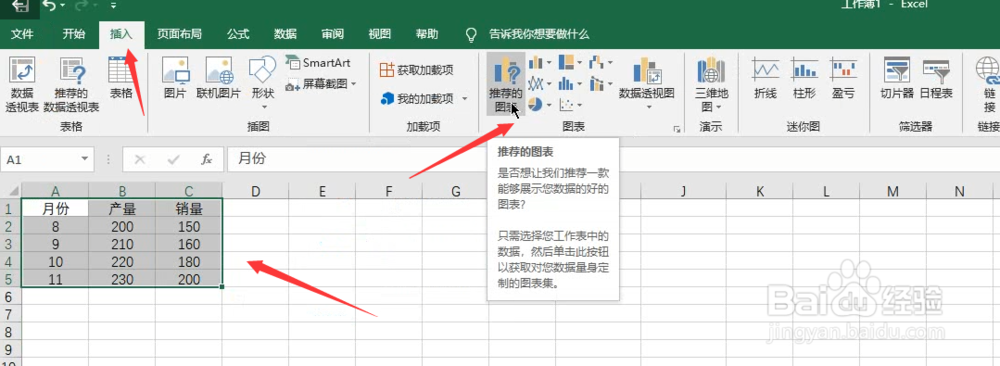
Task: Open the Name Box dropdown arrow
Action: (84, 159)
